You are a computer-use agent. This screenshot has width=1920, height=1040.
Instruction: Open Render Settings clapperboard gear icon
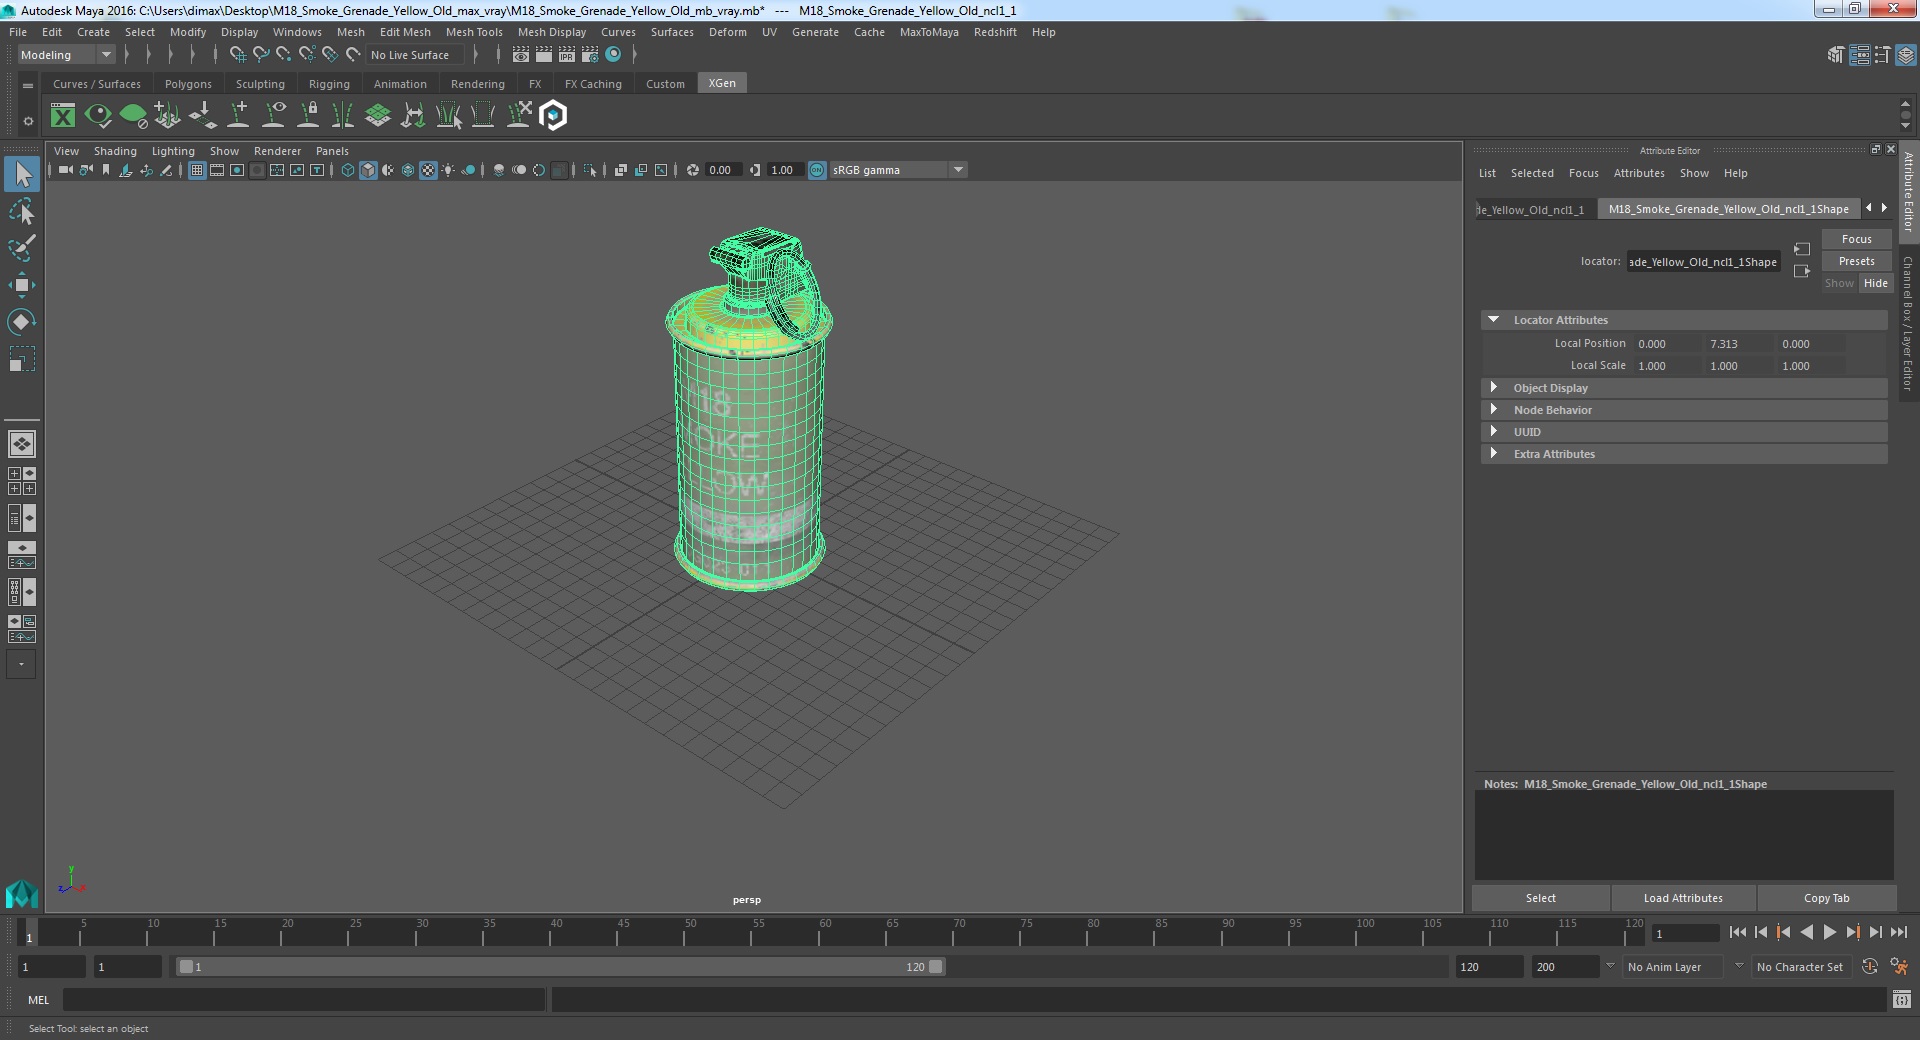click(590, 55)
